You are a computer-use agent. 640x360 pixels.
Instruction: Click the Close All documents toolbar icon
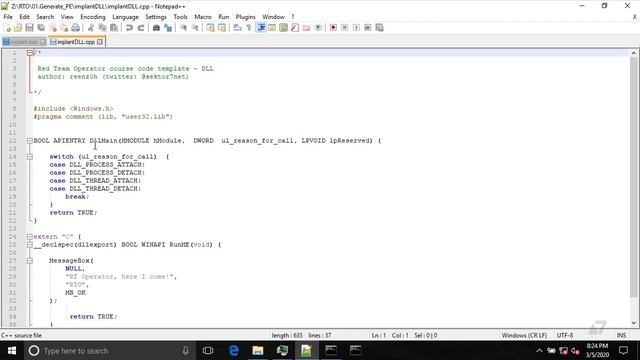click(x=64, y=28)
